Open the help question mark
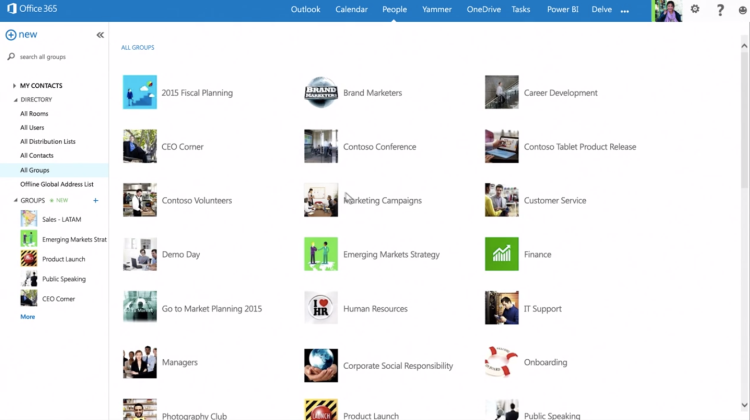750x420 pixels. [720, 10]
